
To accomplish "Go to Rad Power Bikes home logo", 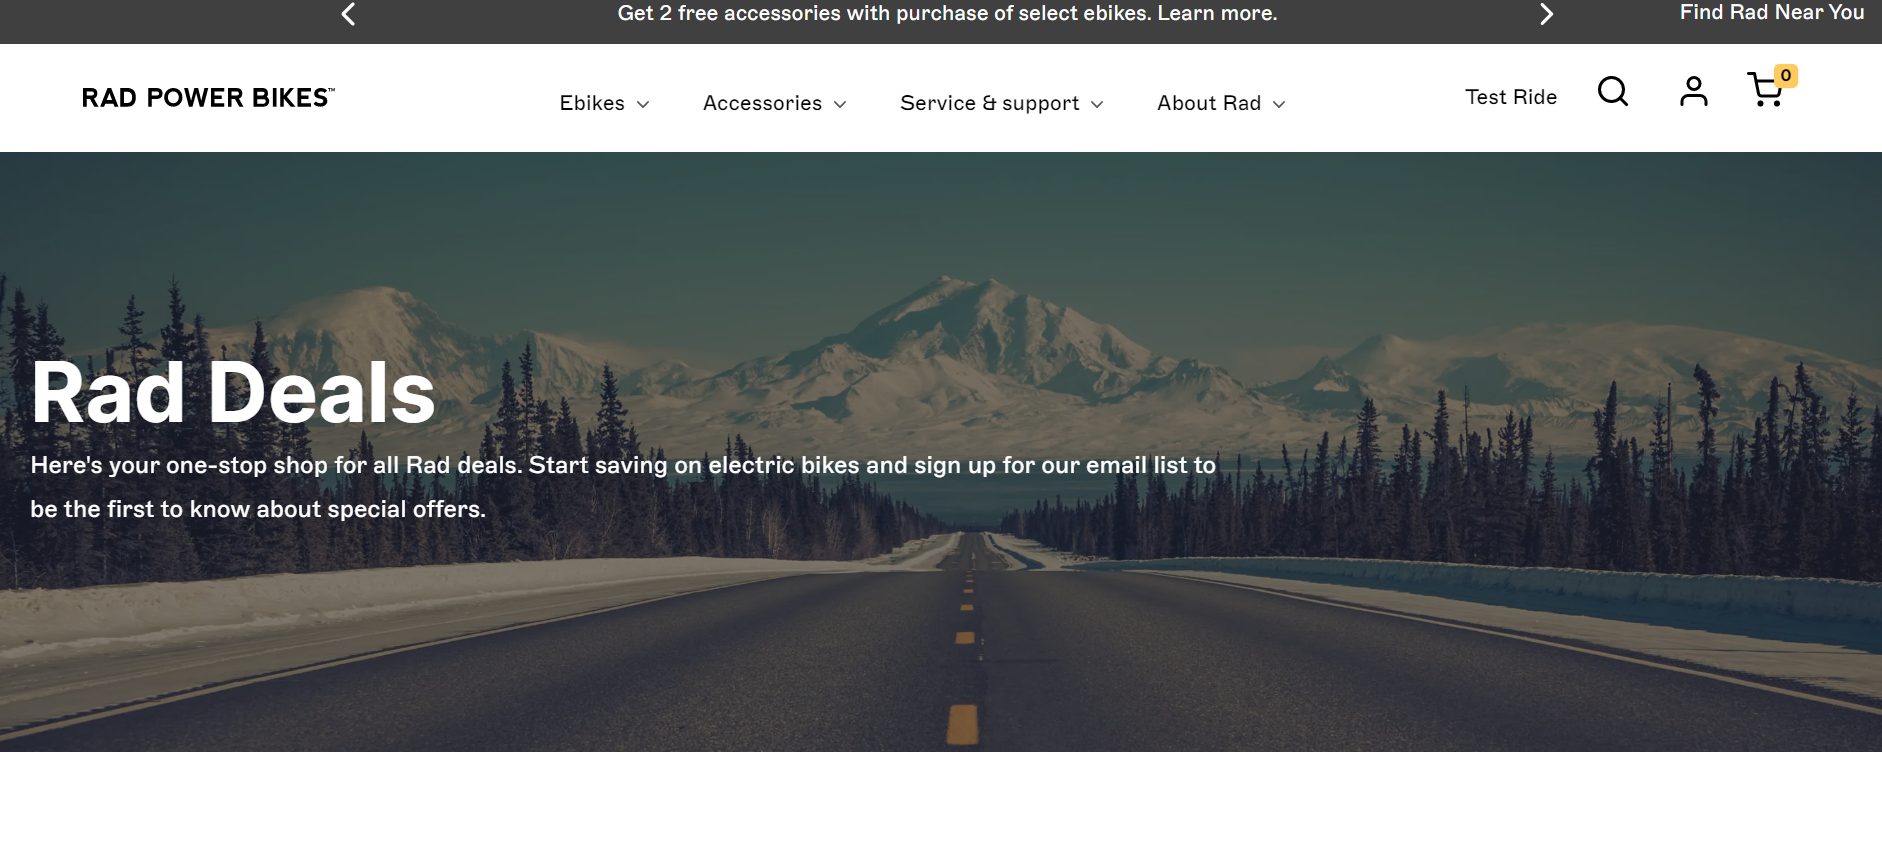I will (208, 97).
